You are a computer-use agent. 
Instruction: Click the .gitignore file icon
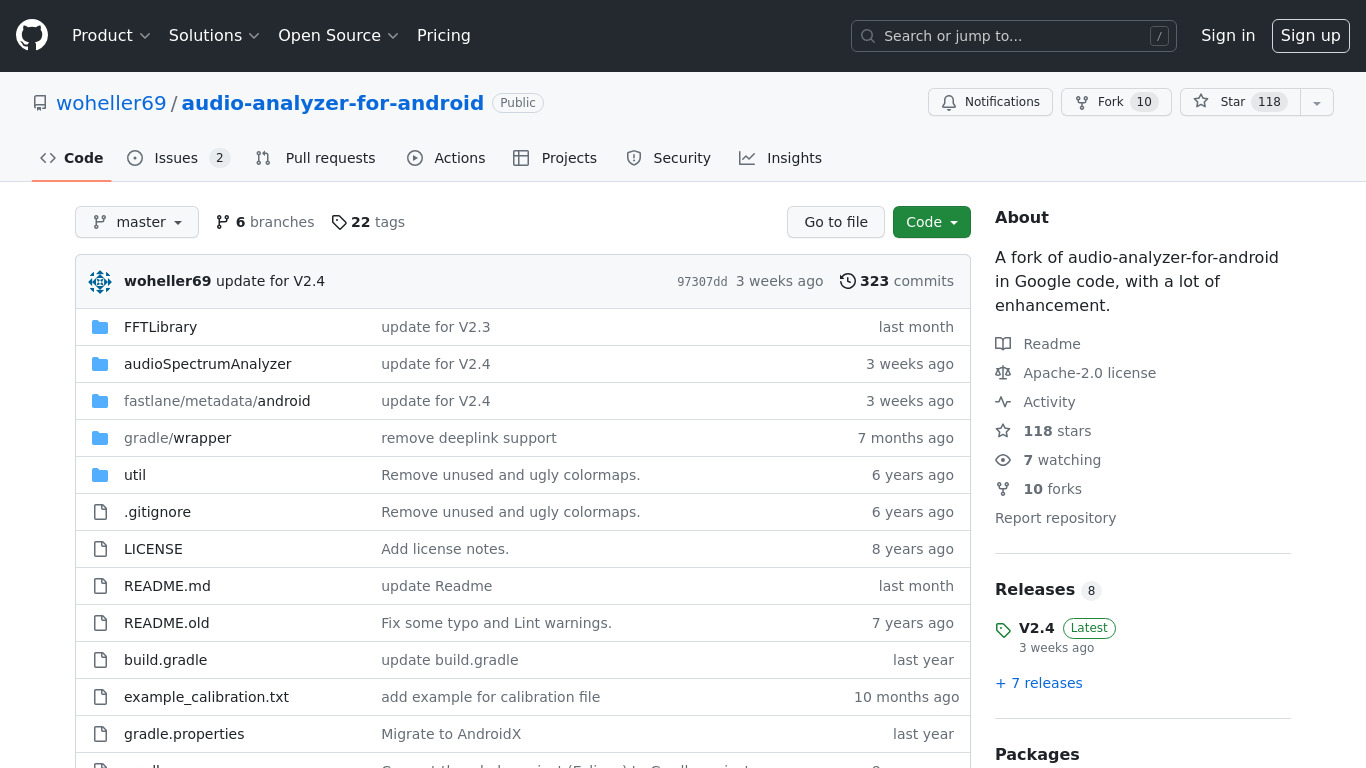coord(100,512)
